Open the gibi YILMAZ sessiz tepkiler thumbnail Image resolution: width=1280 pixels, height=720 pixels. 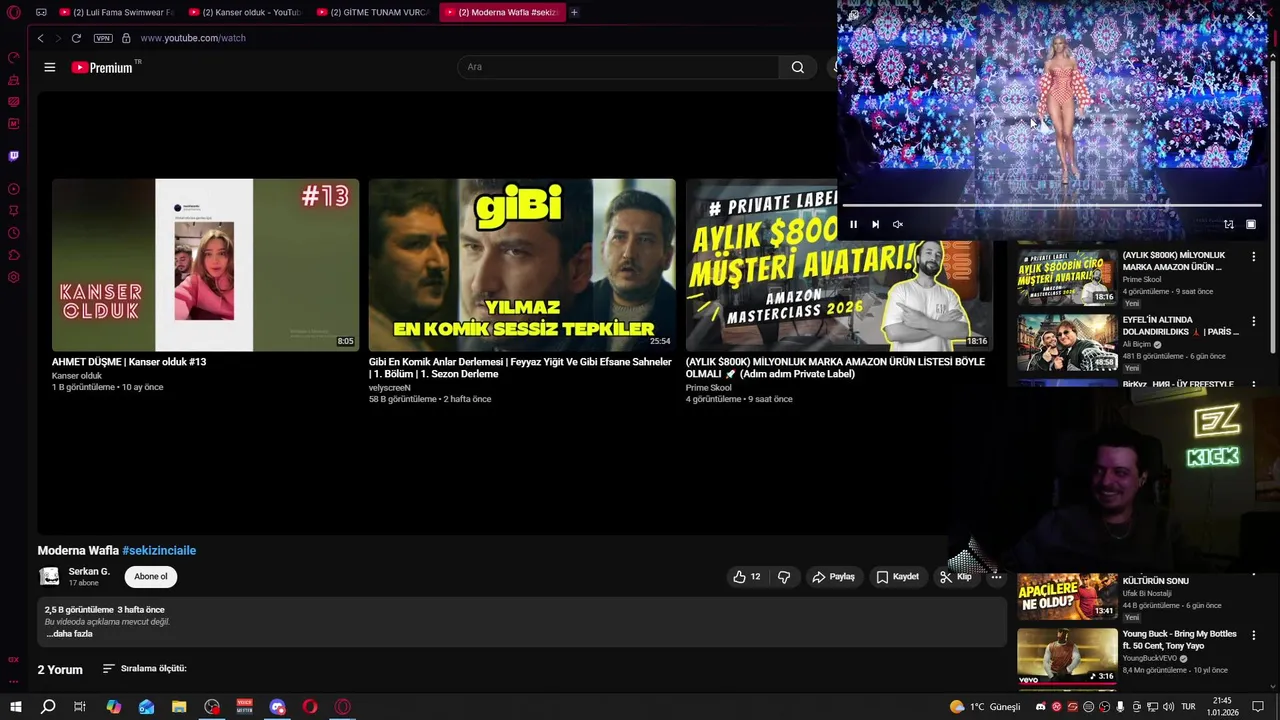click(522, 265)
